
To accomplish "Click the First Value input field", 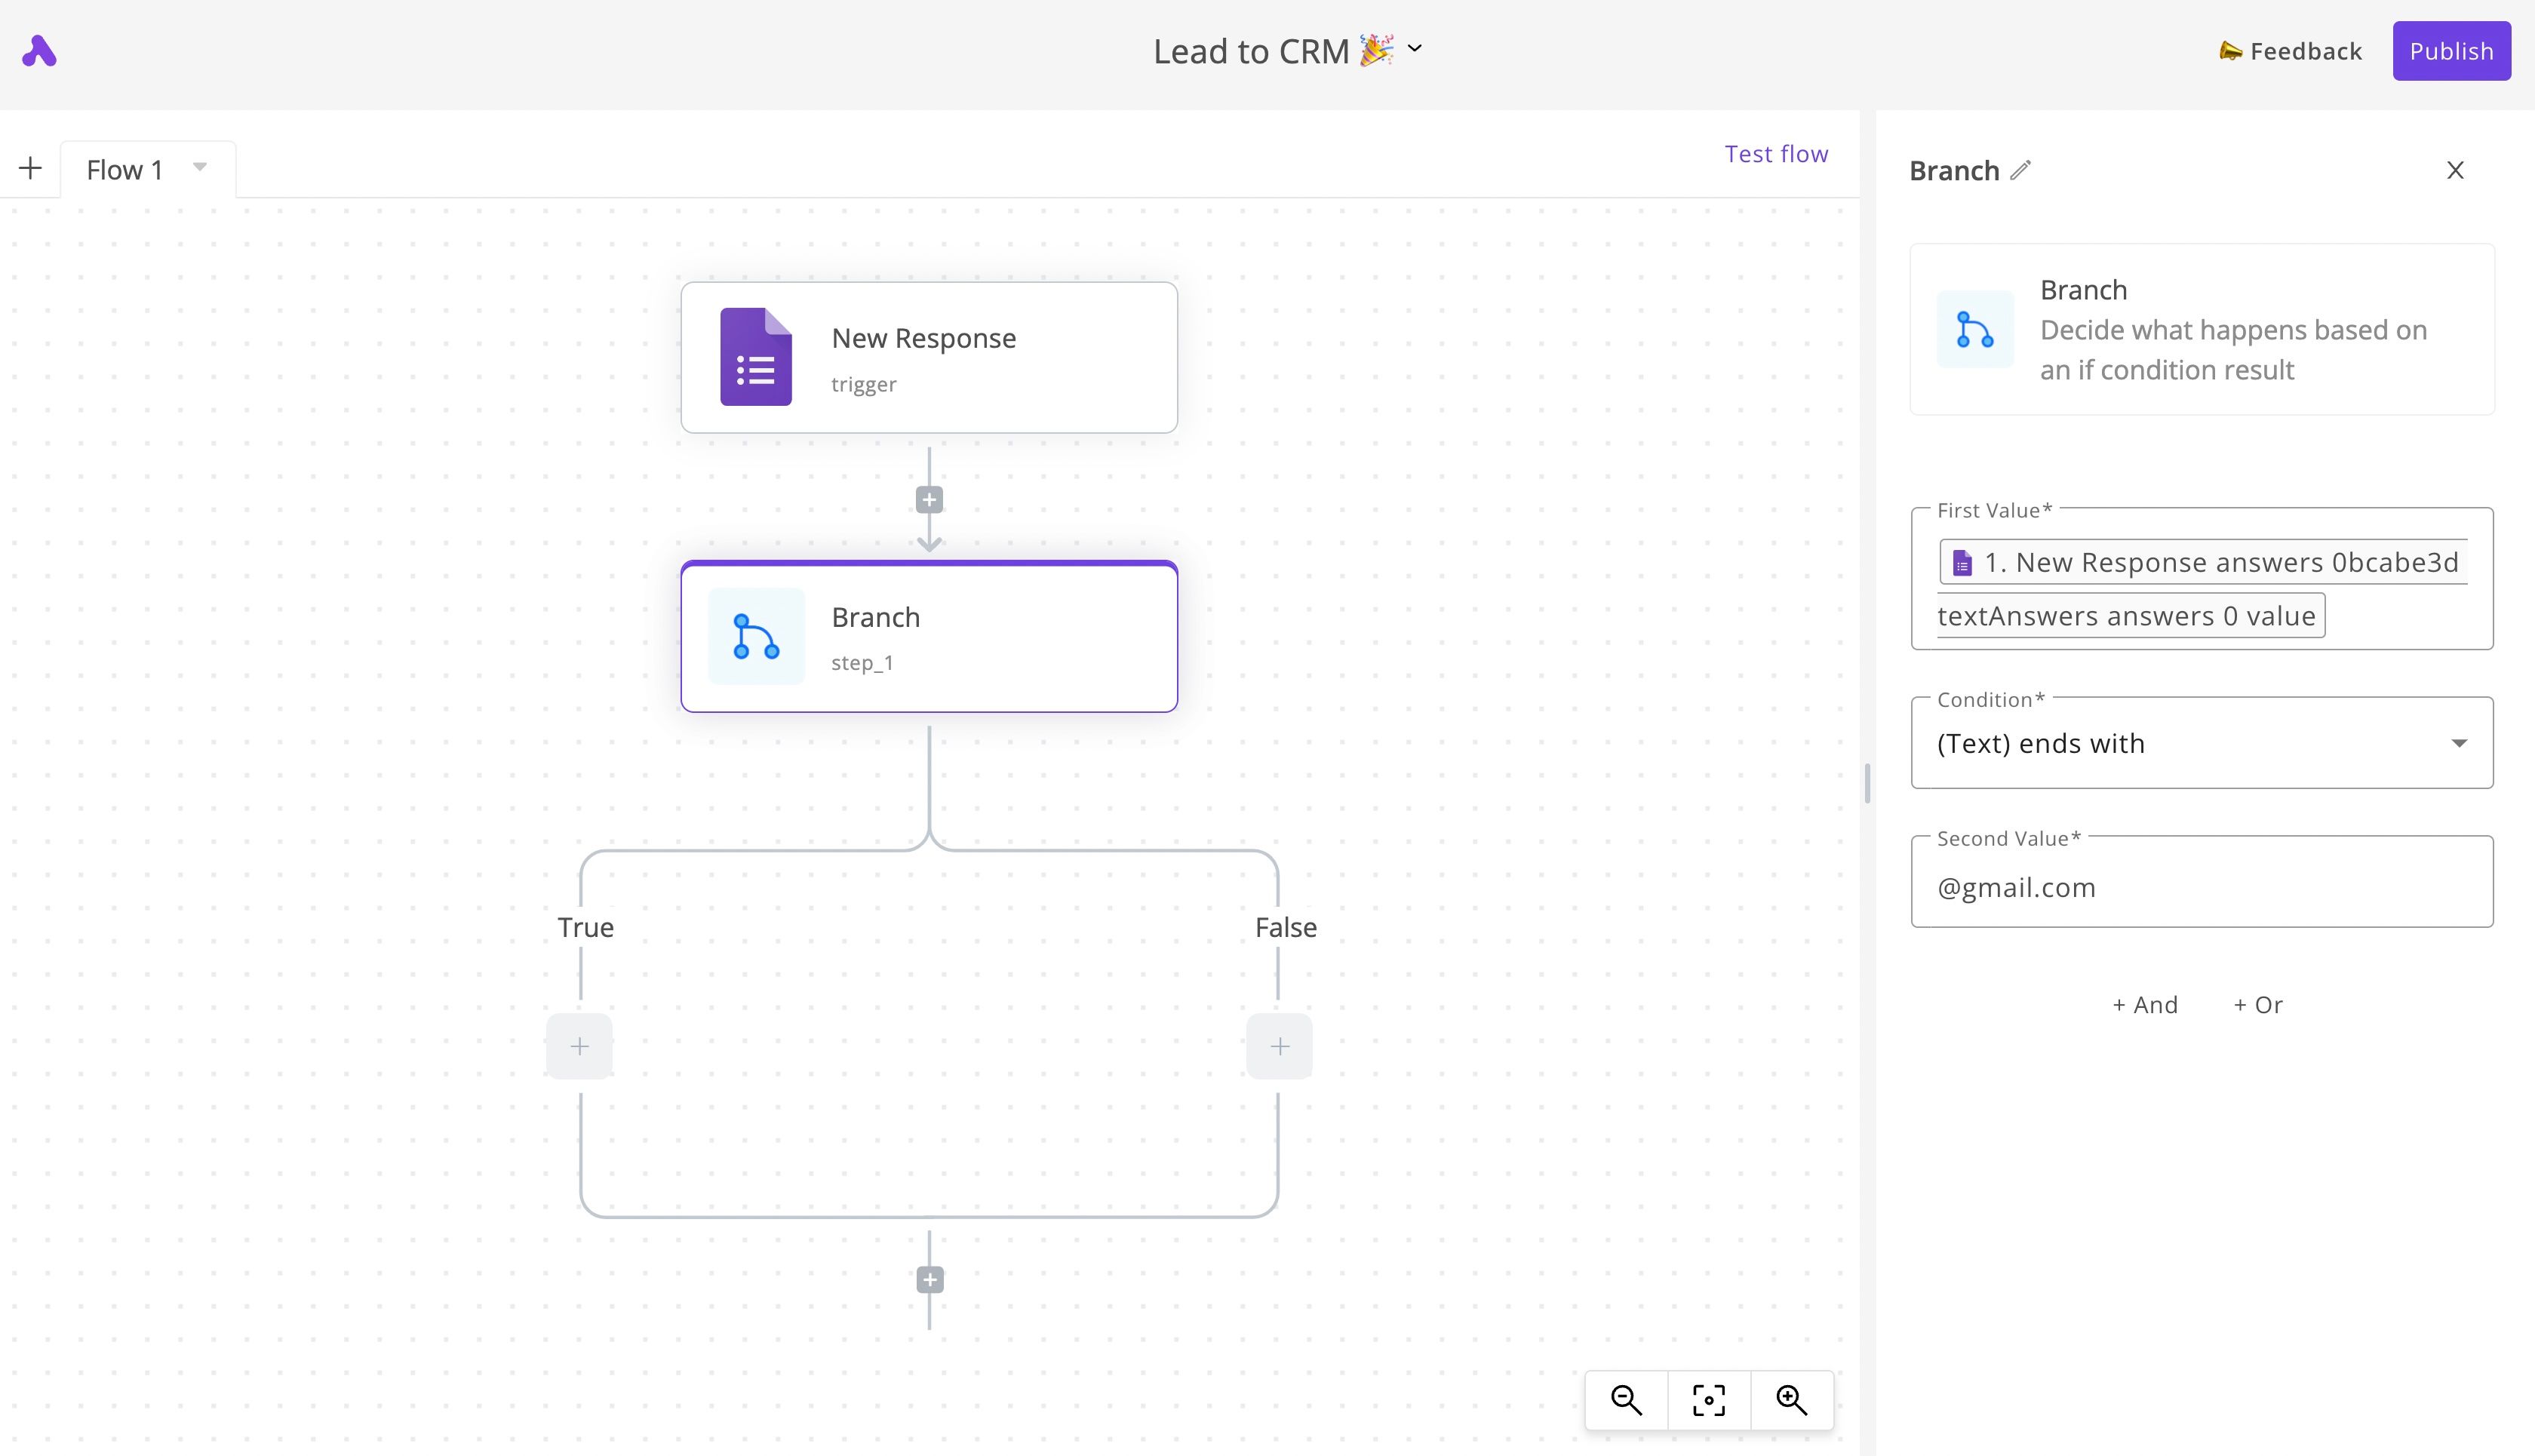I will (2202, 579).
